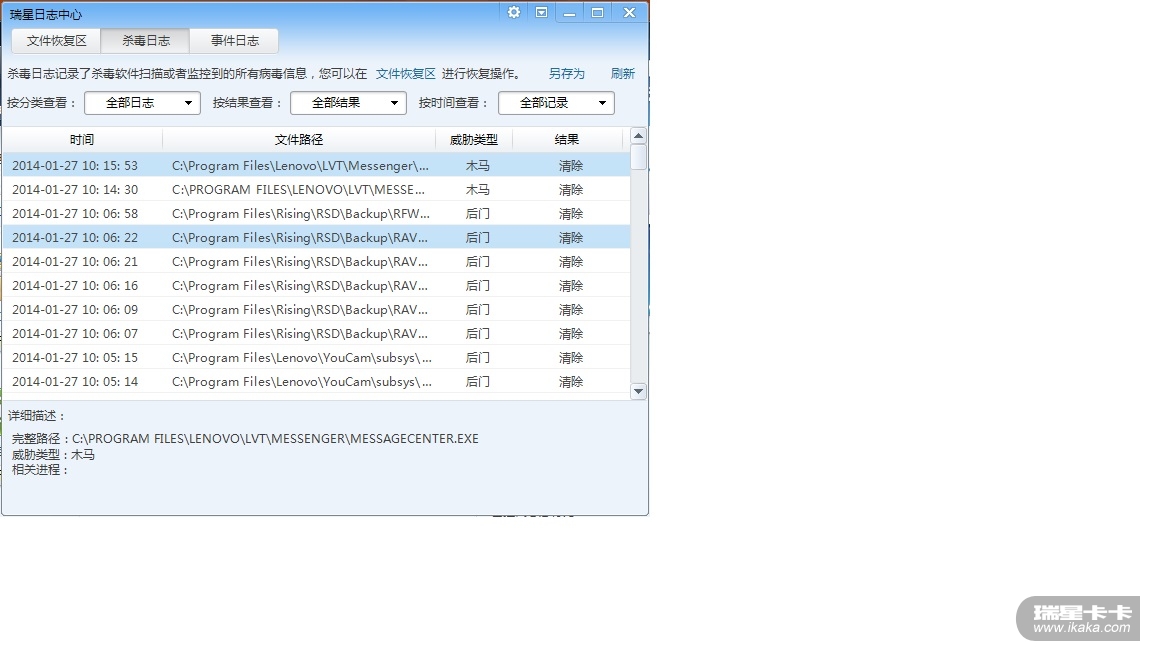Image resolution: width=1152 pixels, height=648 pixels.
Task: Click the 威胁类型：木马 detail line
Action: (x=53, y=455)
